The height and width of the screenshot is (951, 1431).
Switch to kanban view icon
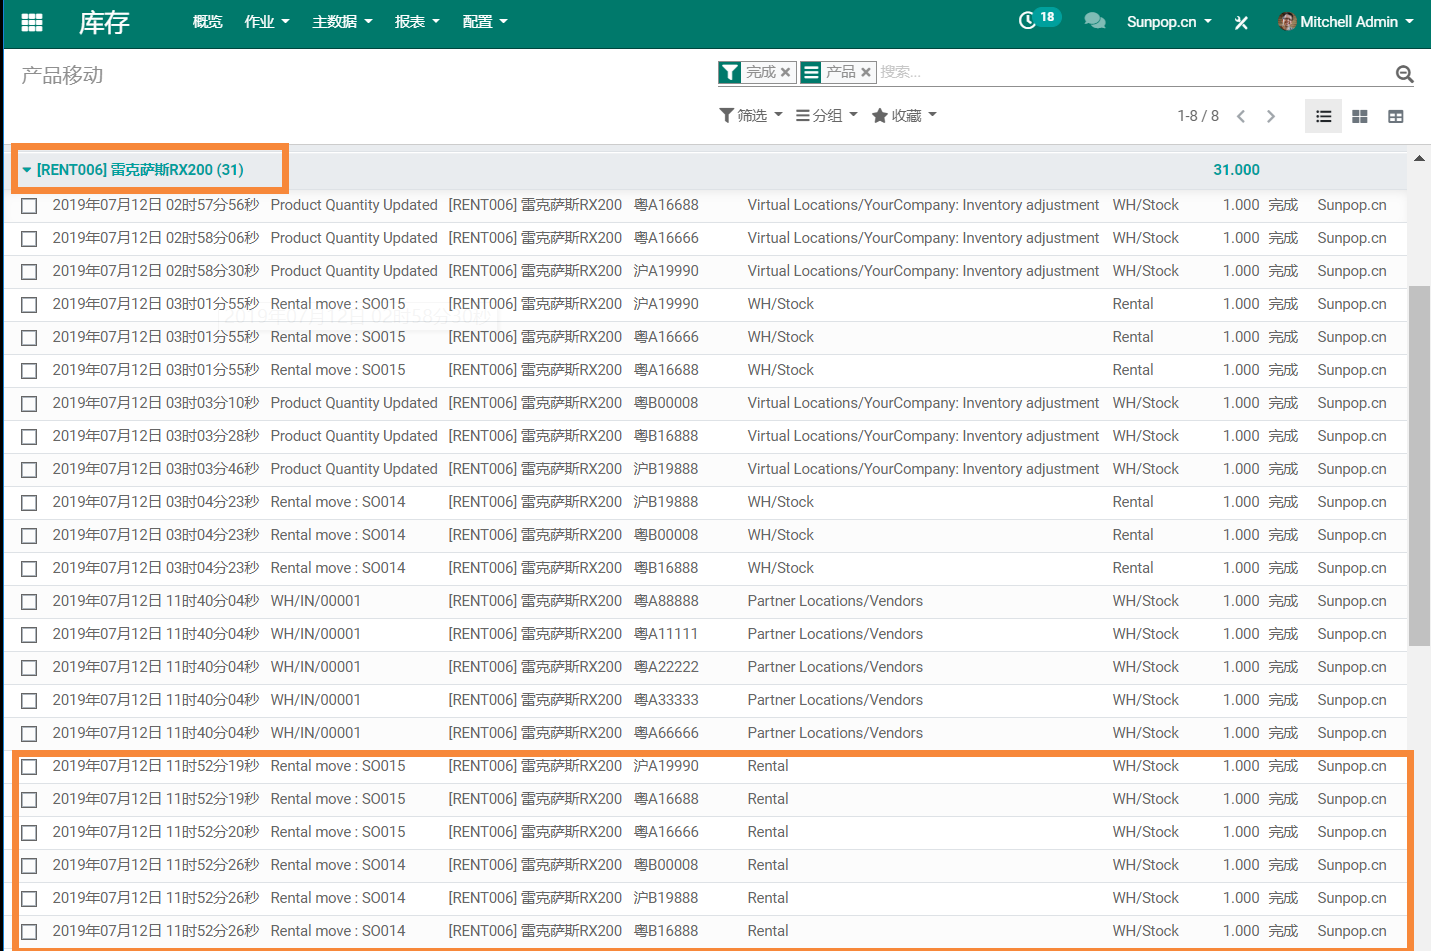[1359, 117]
